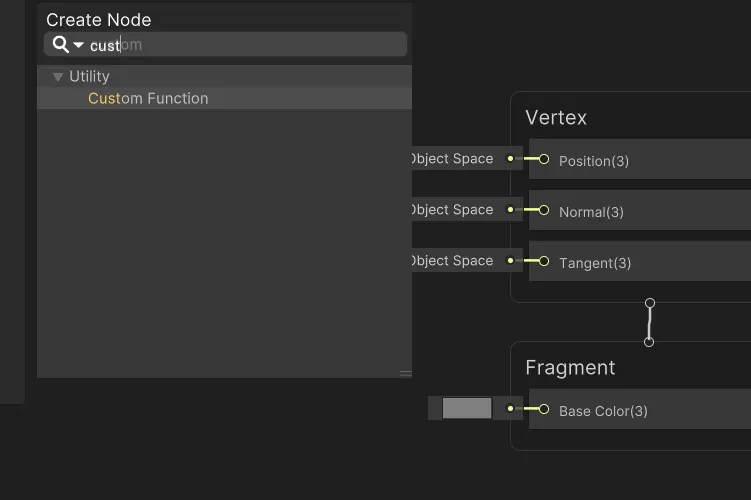751x500 pixels.
Task: Click the Normal(3) input port circle
Action: pyautogui.click(x=544, y=210)
